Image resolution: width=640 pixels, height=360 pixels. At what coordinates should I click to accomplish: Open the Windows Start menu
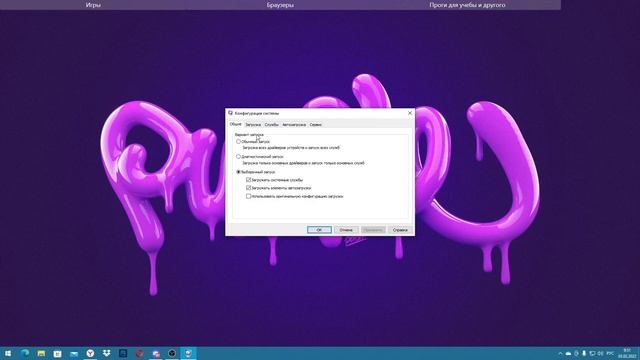(8, 353)
